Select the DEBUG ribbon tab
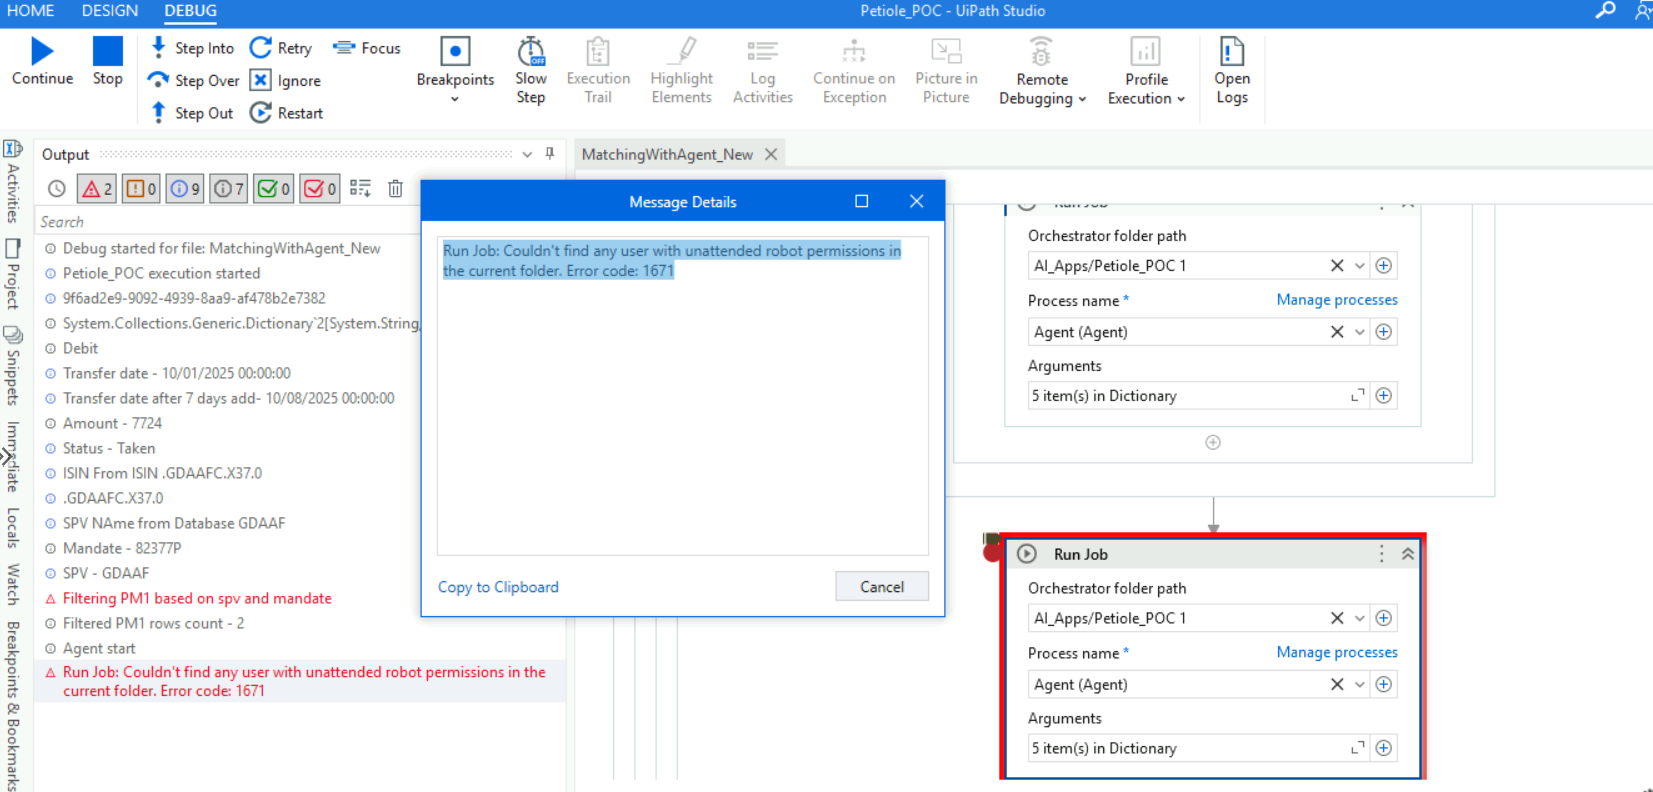The image size is (1653, 792). (190, 11)
